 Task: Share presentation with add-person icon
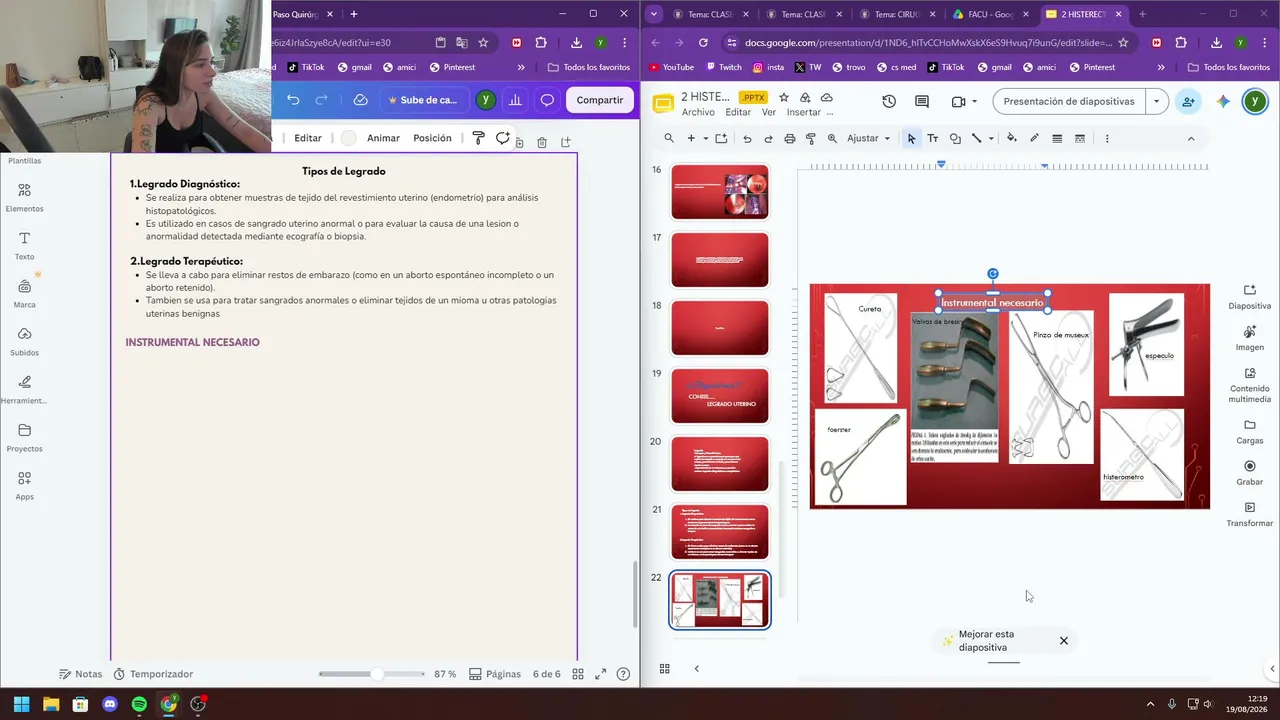(x=1188, y=101)
